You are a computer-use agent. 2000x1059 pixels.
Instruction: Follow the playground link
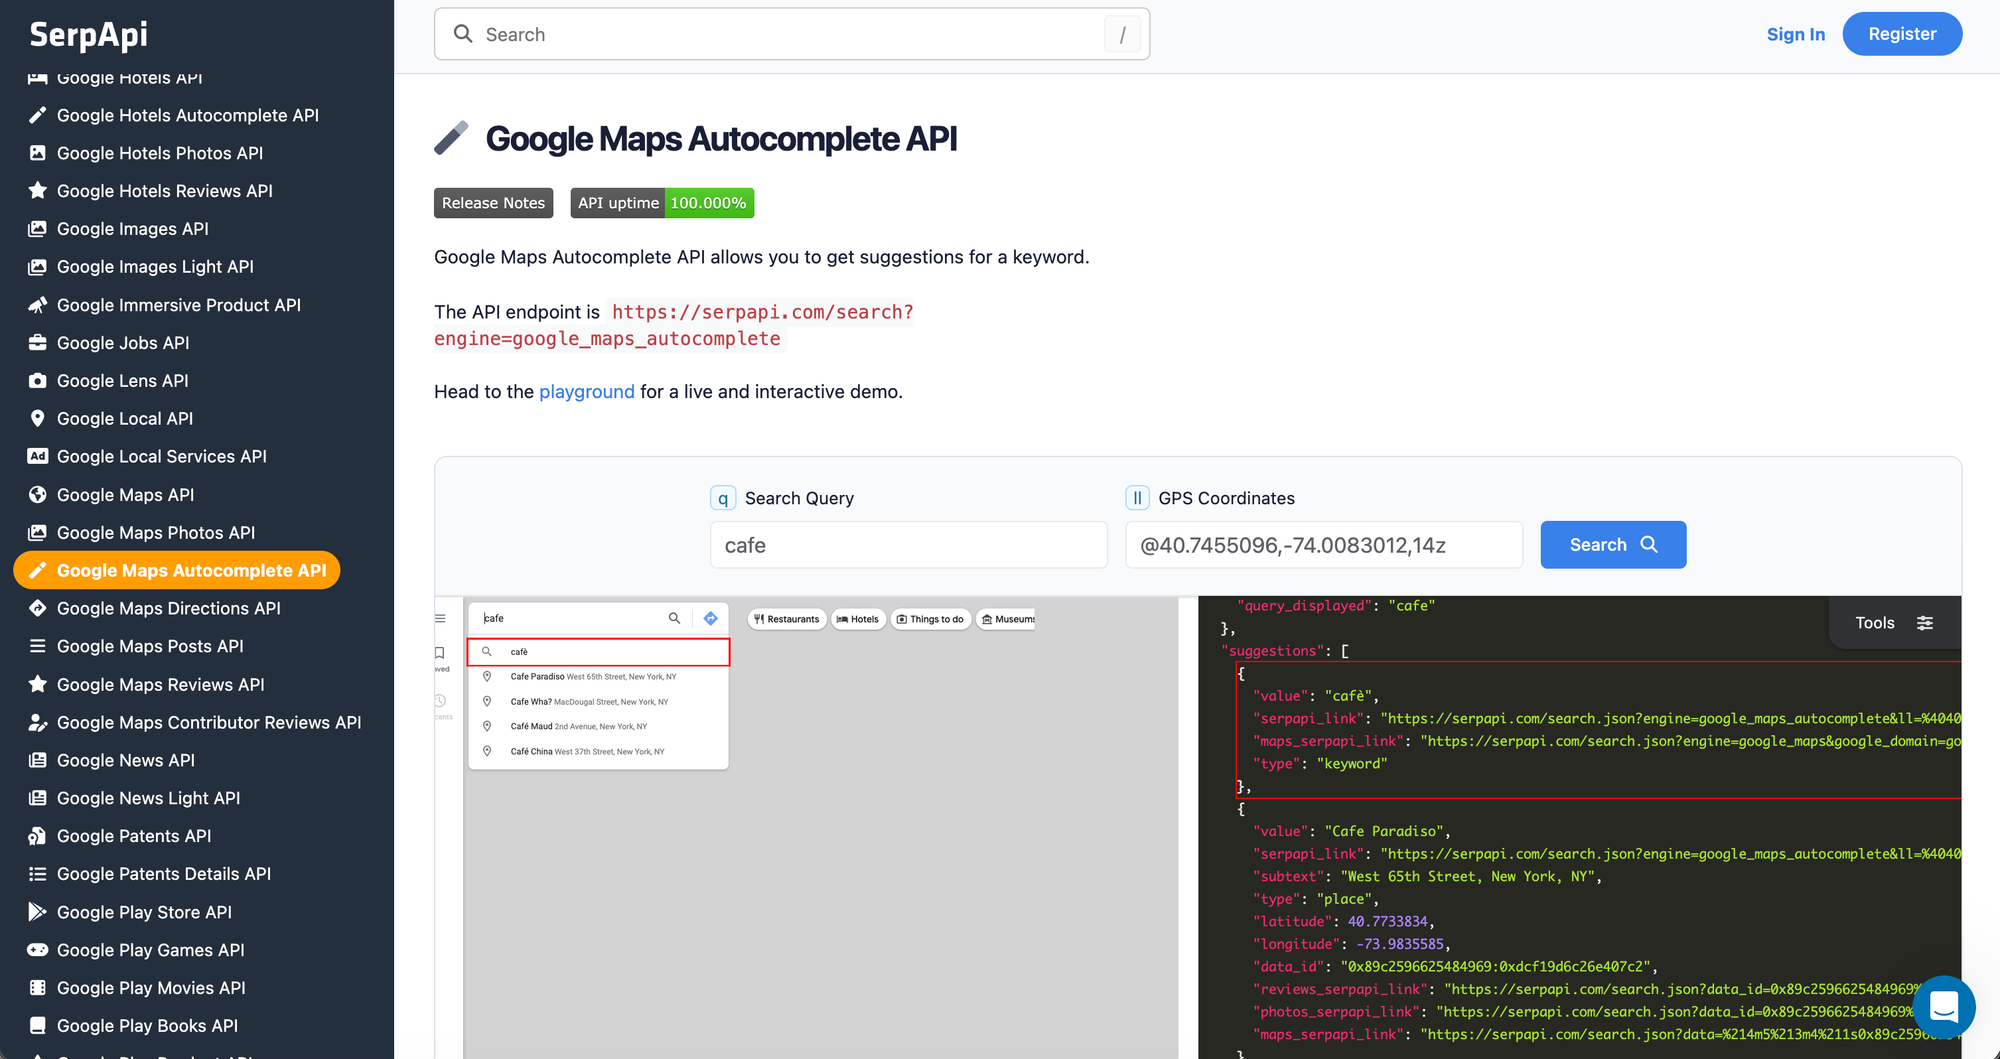tap(587, 392)
